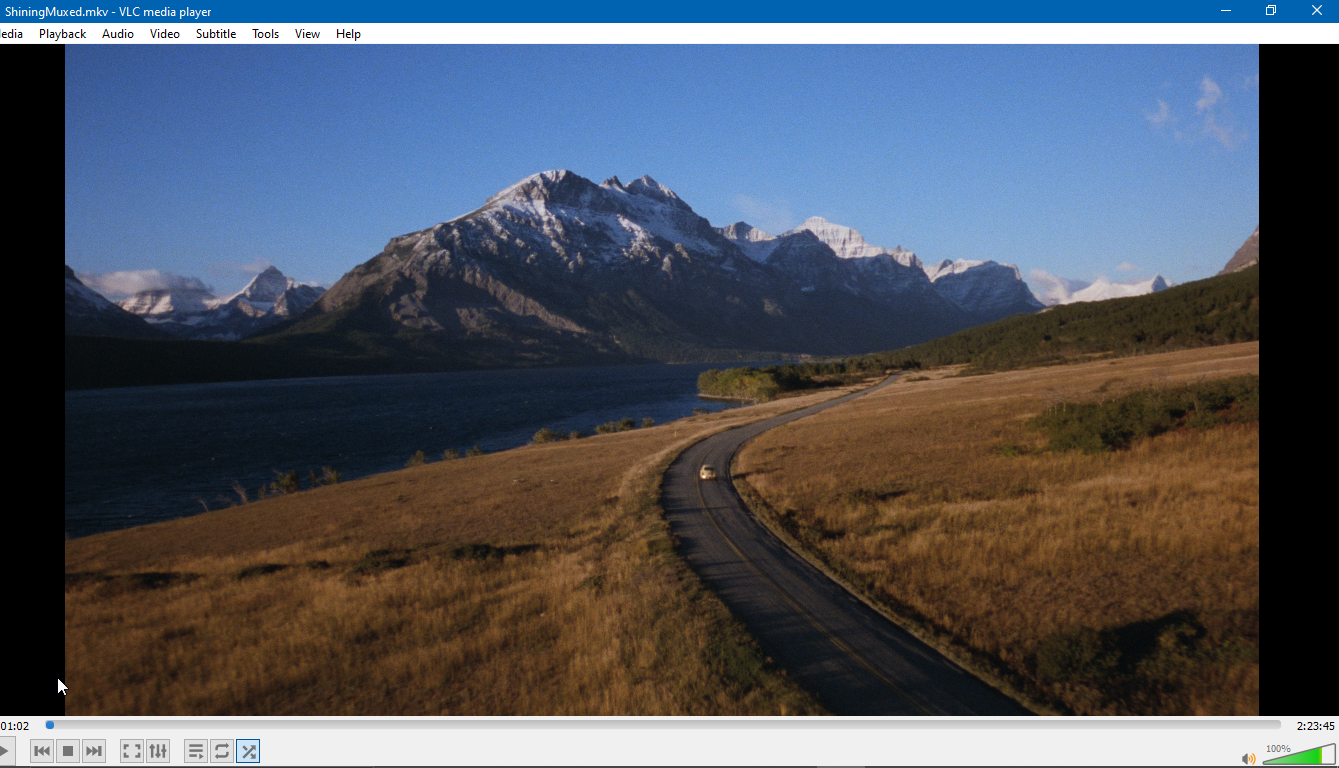Skip to next media in playlist
The image size is (1339, 768).
click(94, 751)
